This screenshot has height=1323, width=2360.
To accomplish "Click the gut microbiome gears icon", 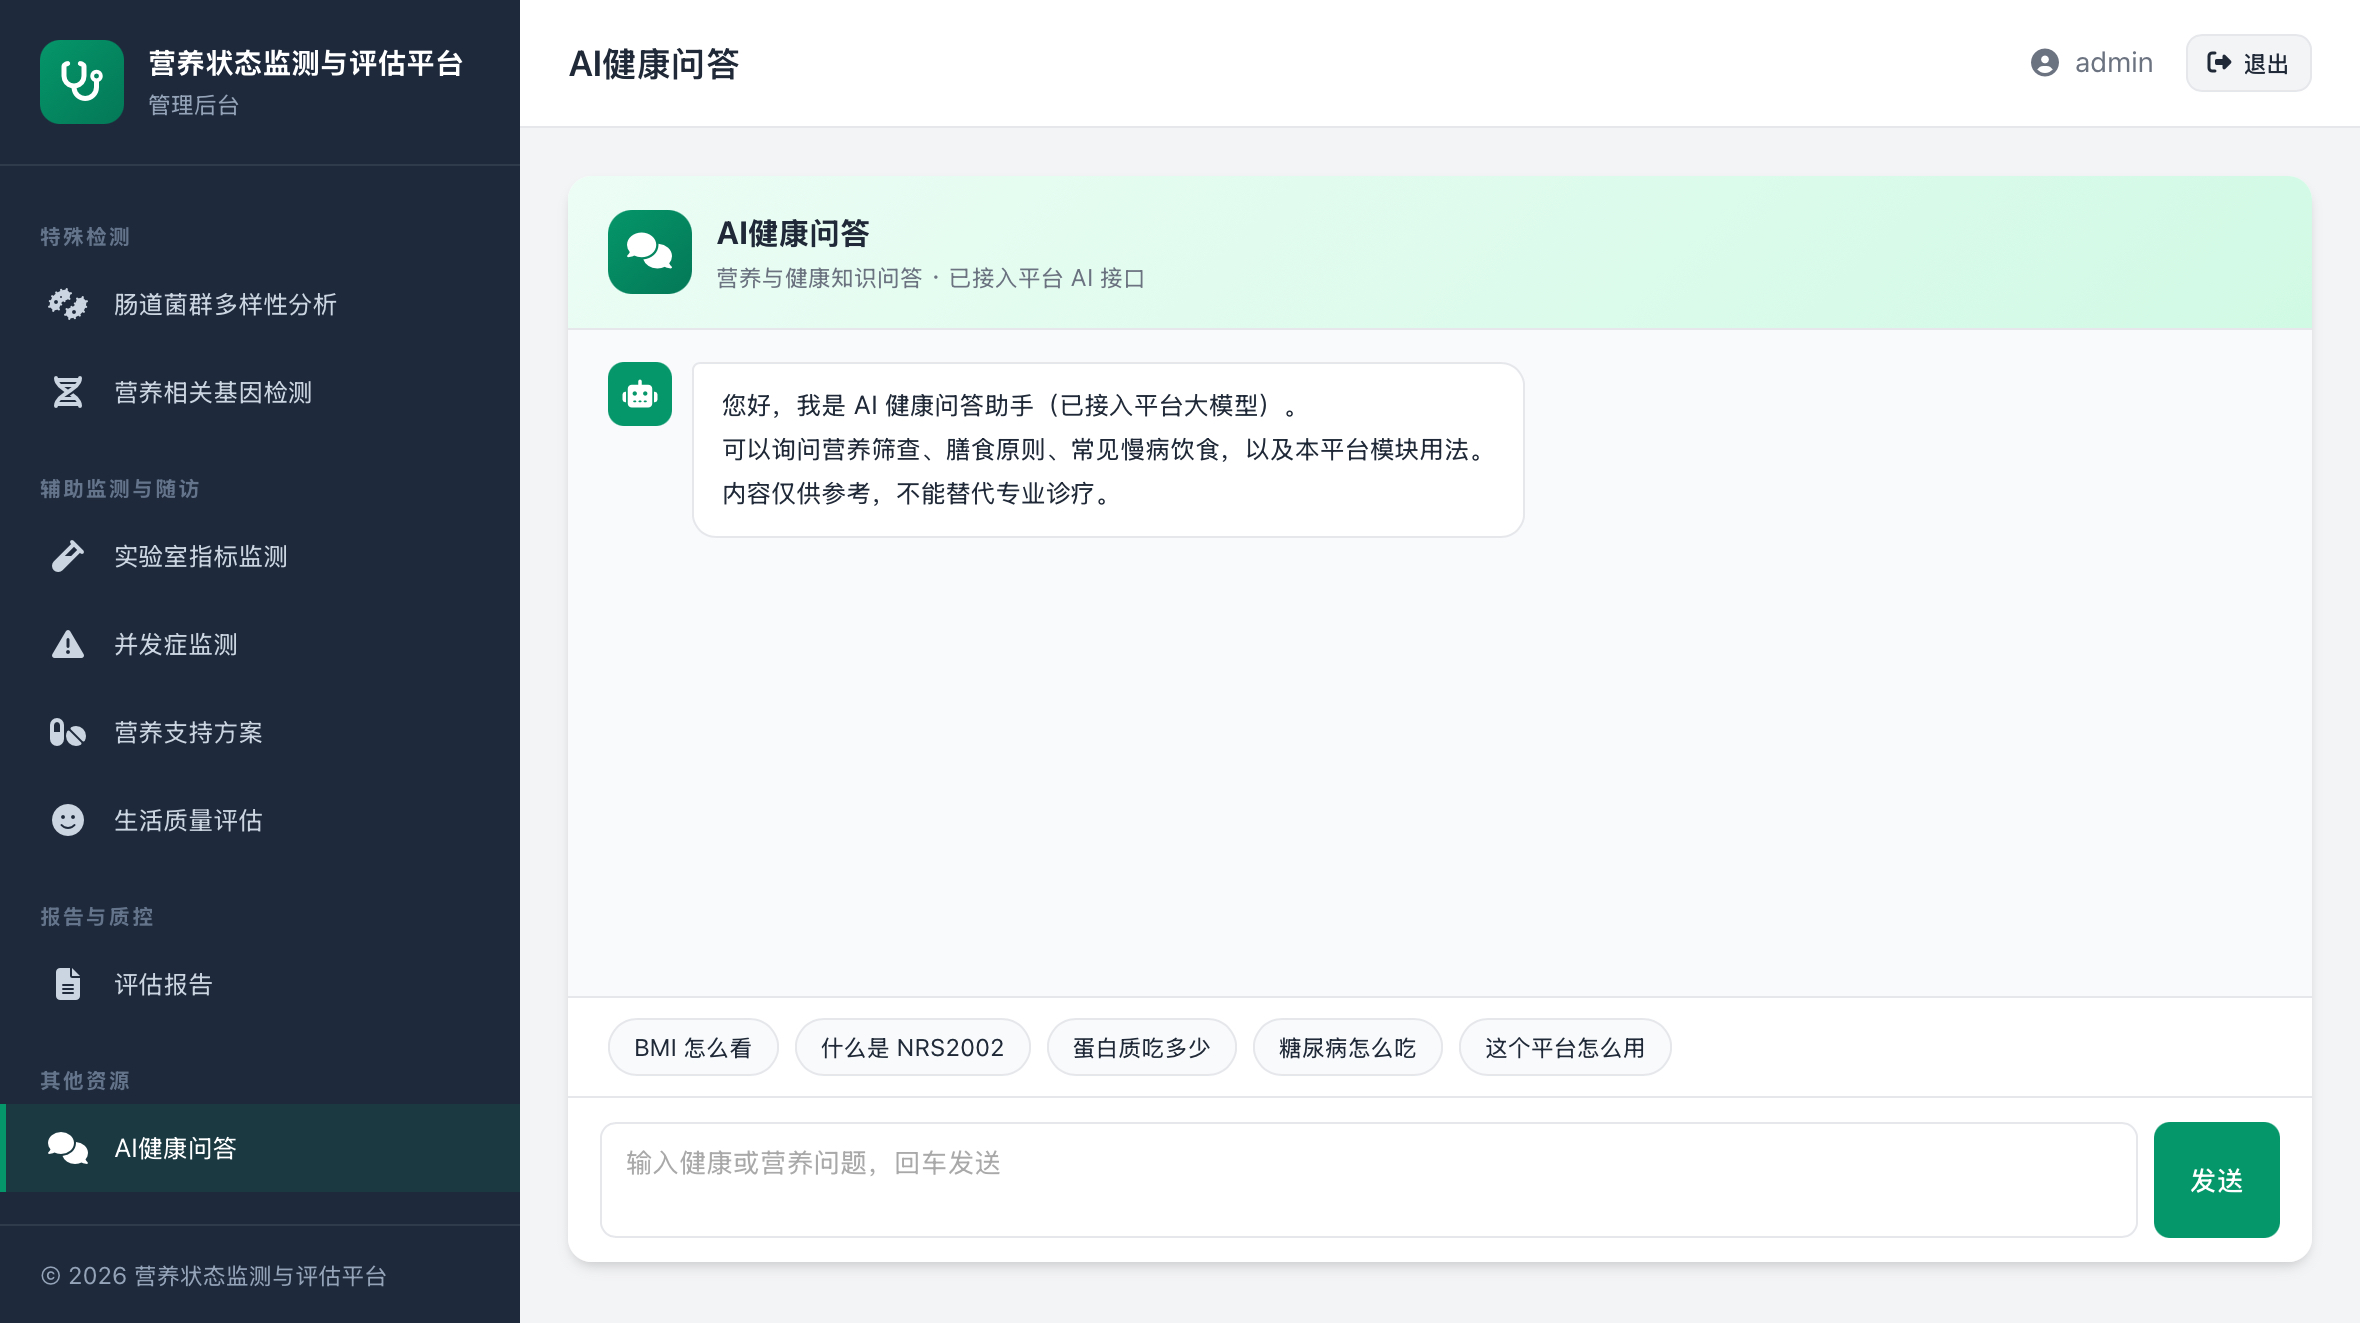I will 68,304.
